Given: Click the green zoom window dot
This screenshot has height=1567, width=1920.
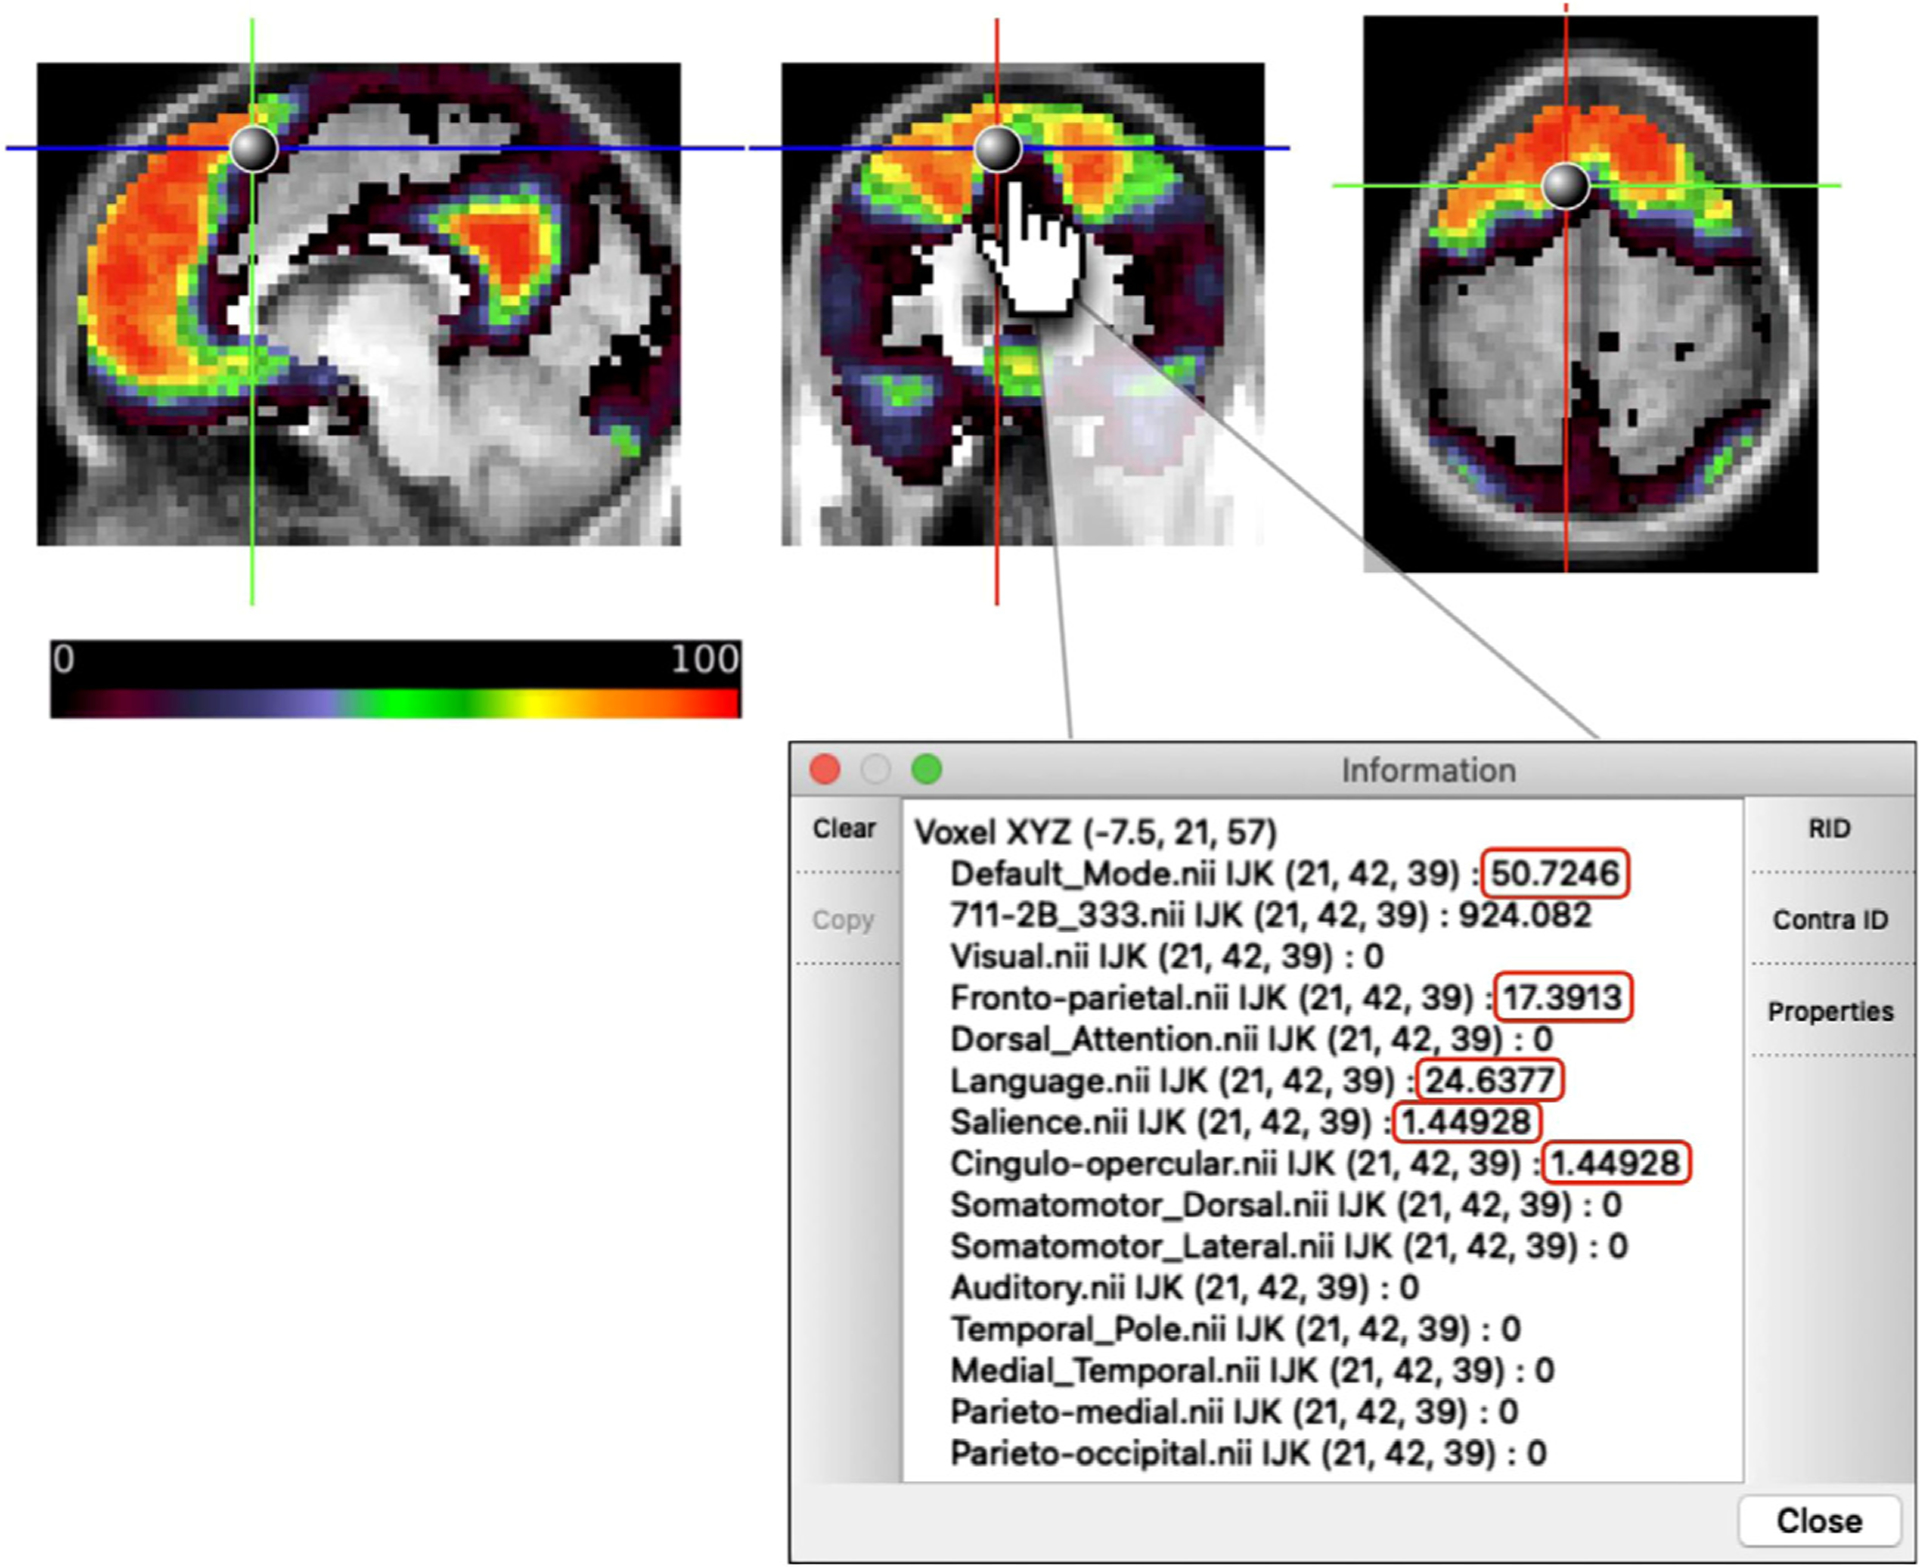Looking at the screenshot, I should pos(927,769).
